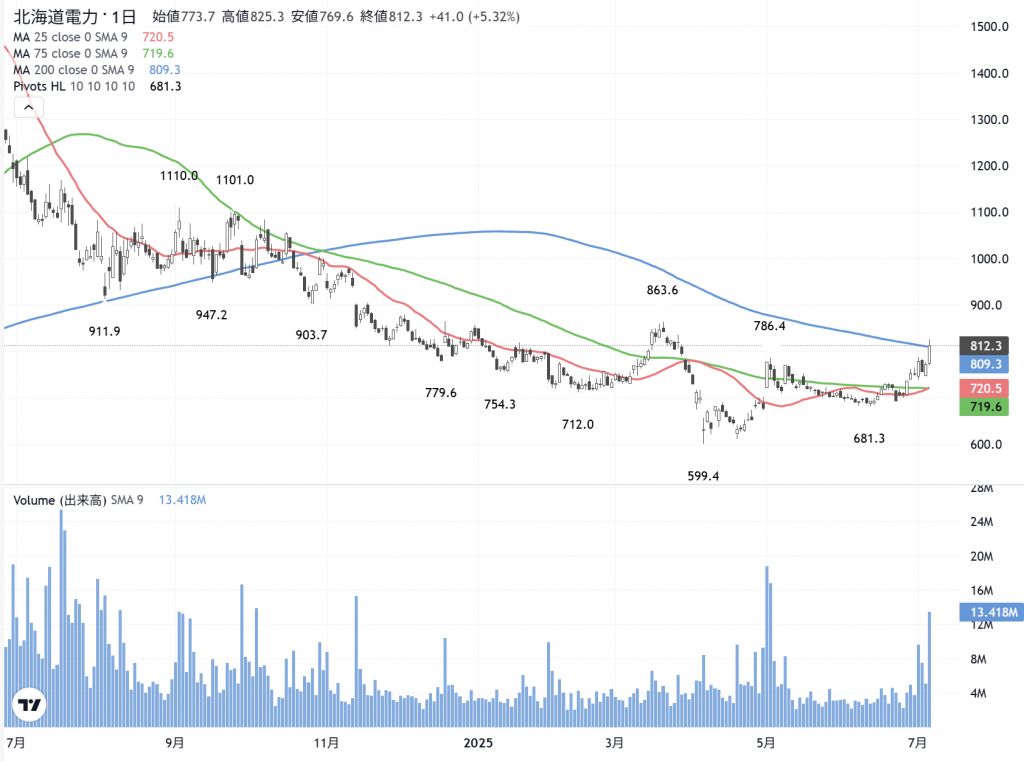Screen dimensions: 1024x762
Task: Click the 1101.0 pivot high label
Action: [235, 180]
